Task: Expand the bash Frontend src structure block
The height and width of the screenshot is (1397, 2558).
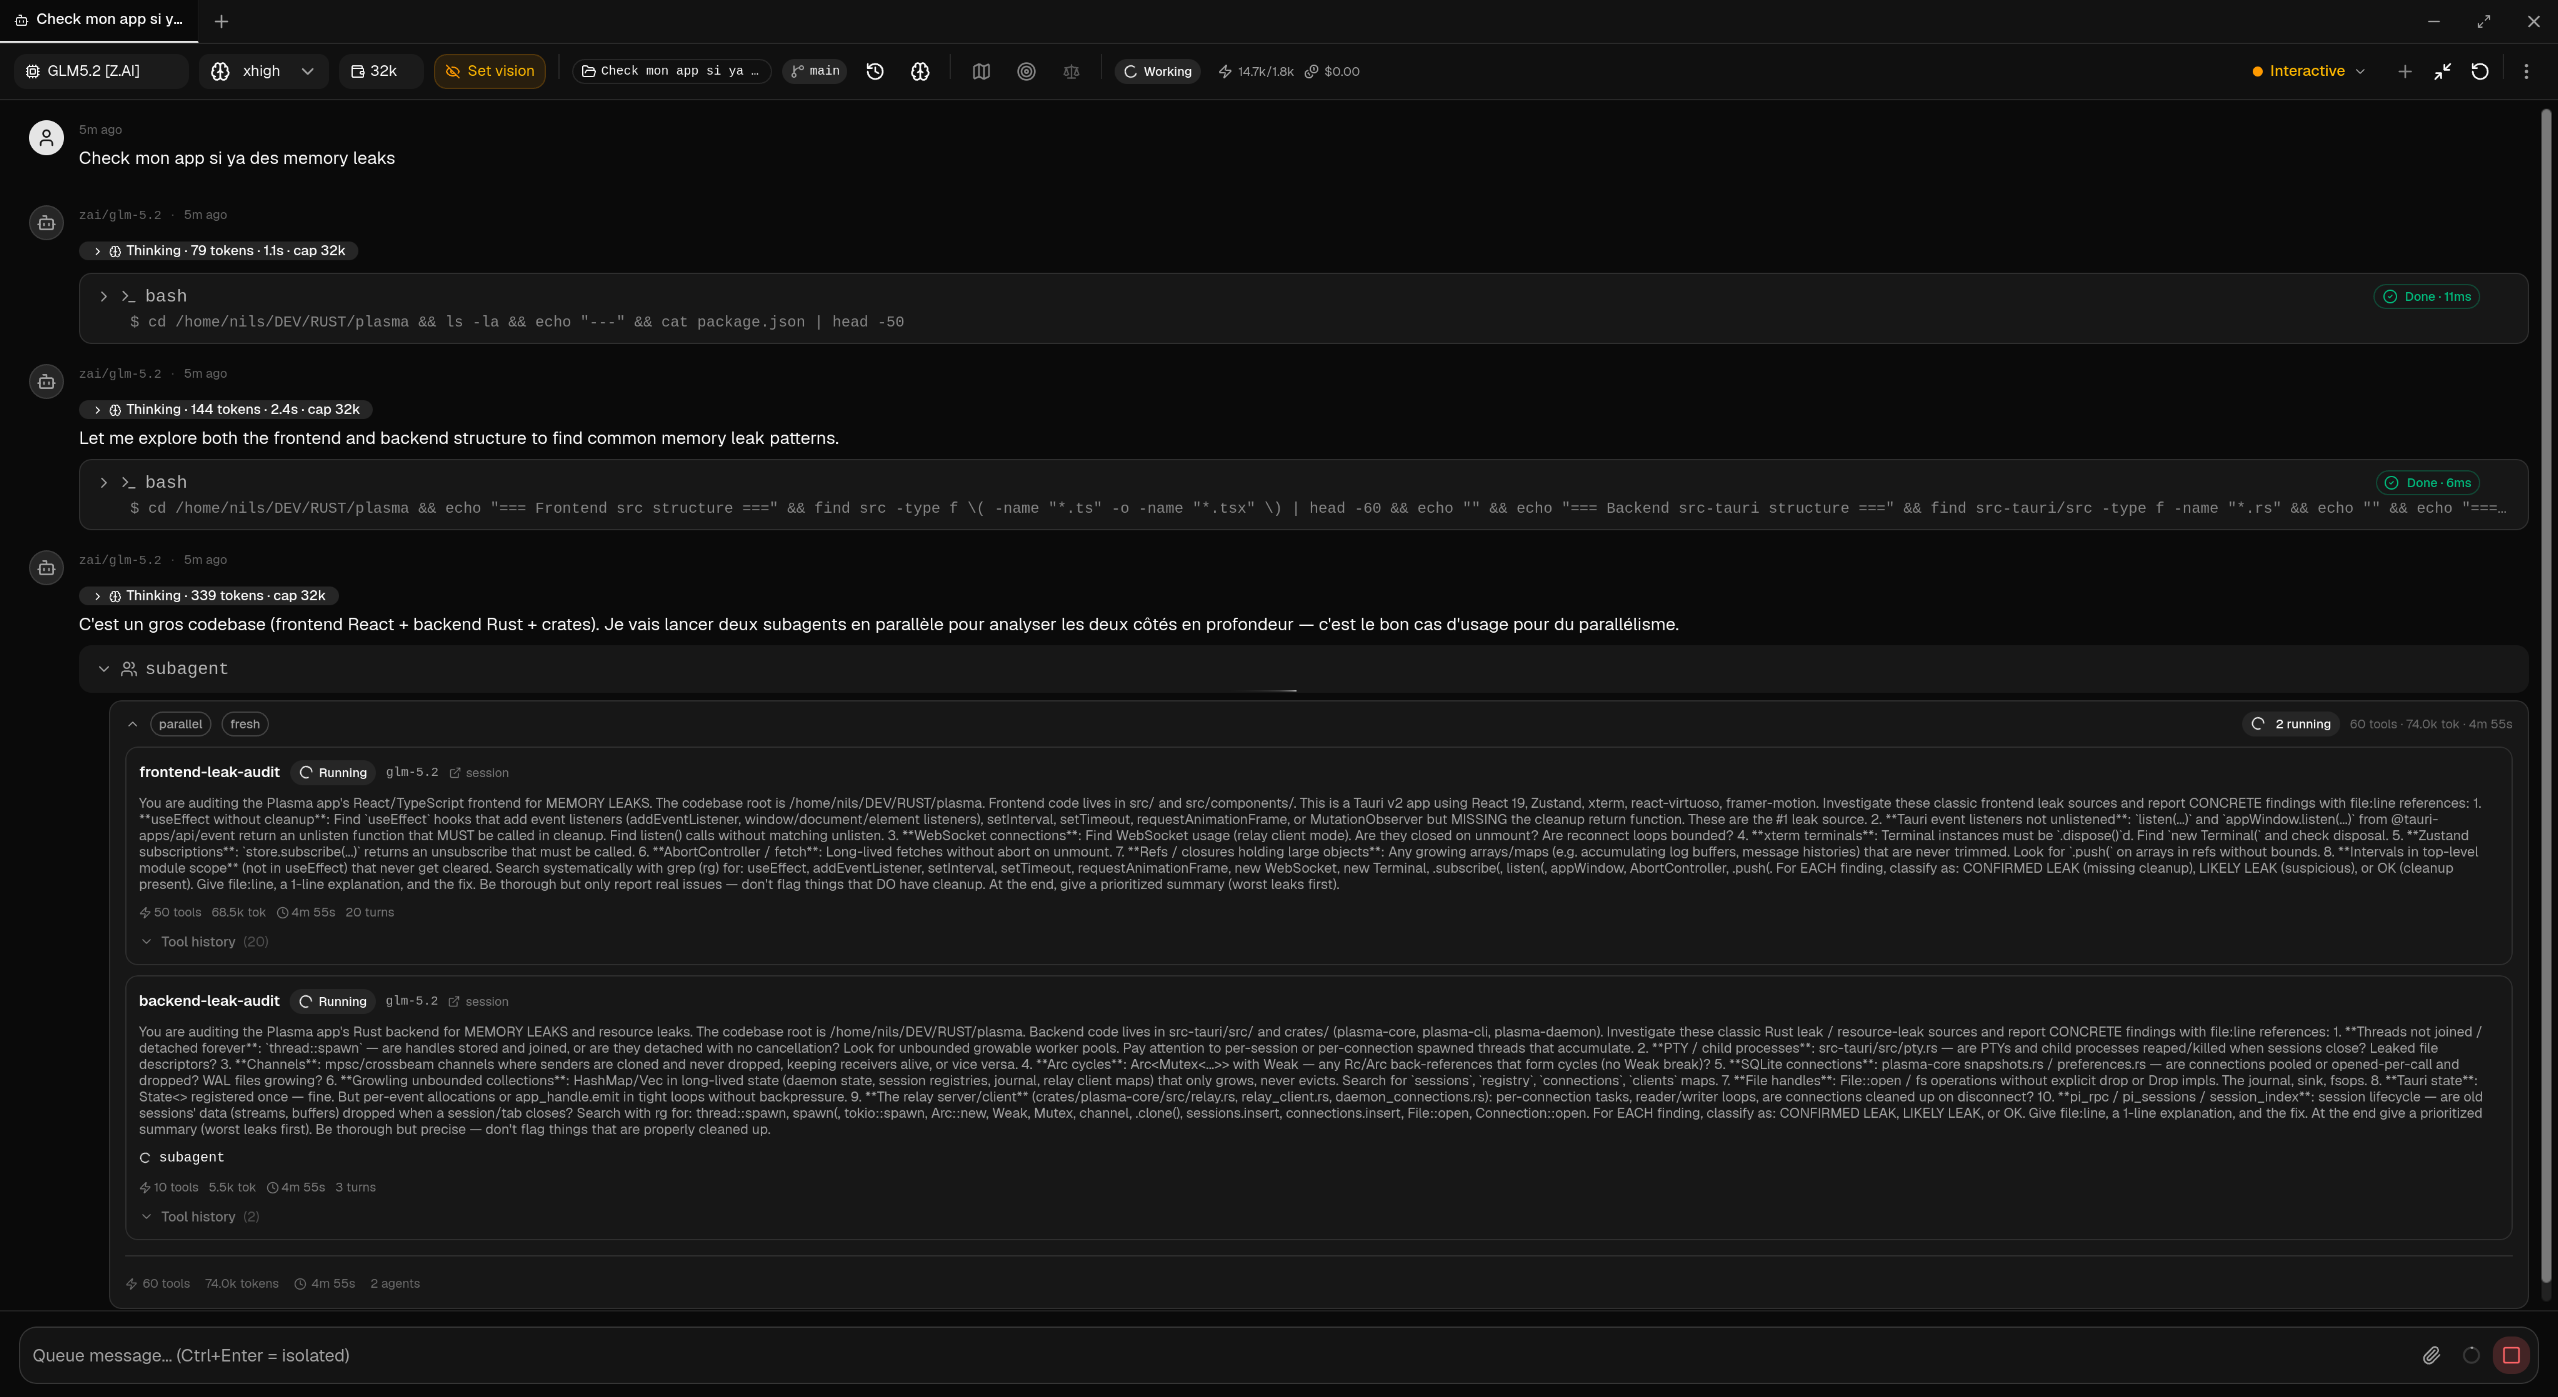Action: tap(1303, 495)
